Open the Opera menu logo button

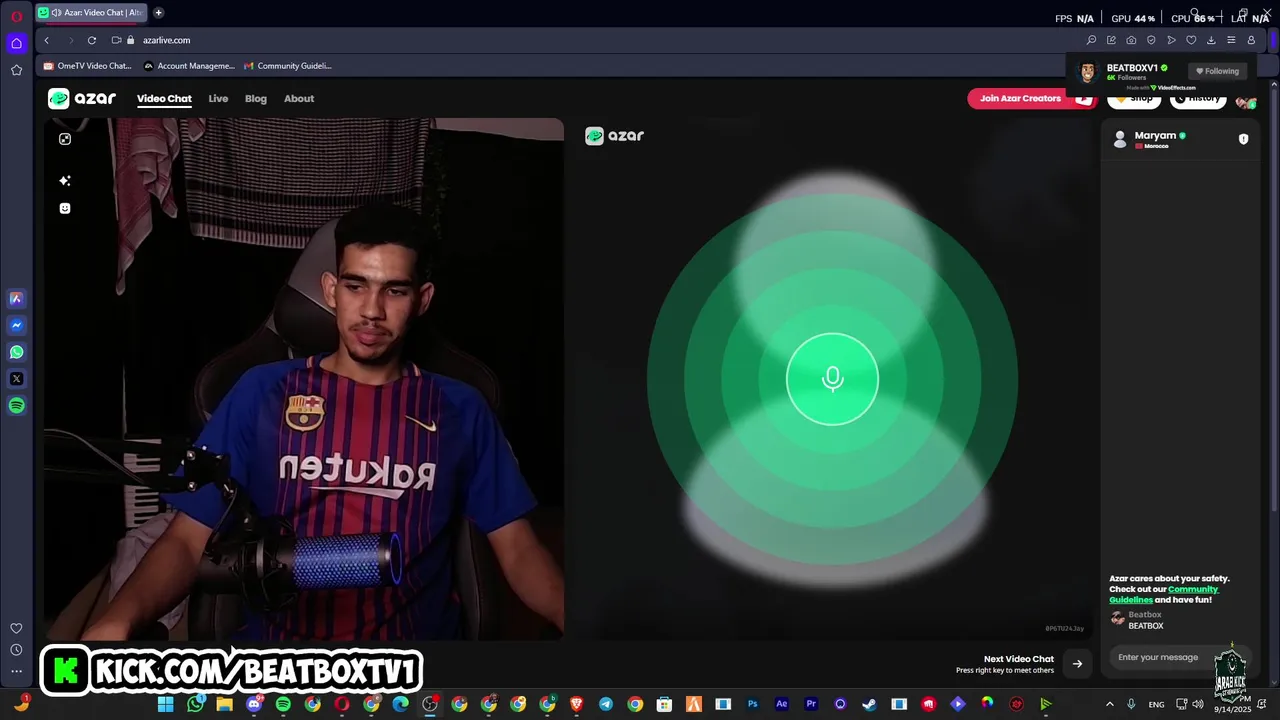click(16, 16)
